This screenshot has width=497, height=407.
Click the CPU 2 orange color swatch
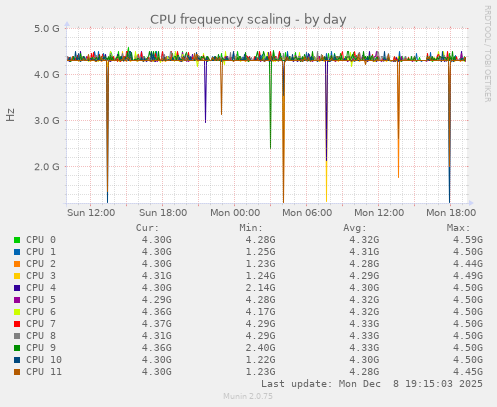(x=17, y=264)
